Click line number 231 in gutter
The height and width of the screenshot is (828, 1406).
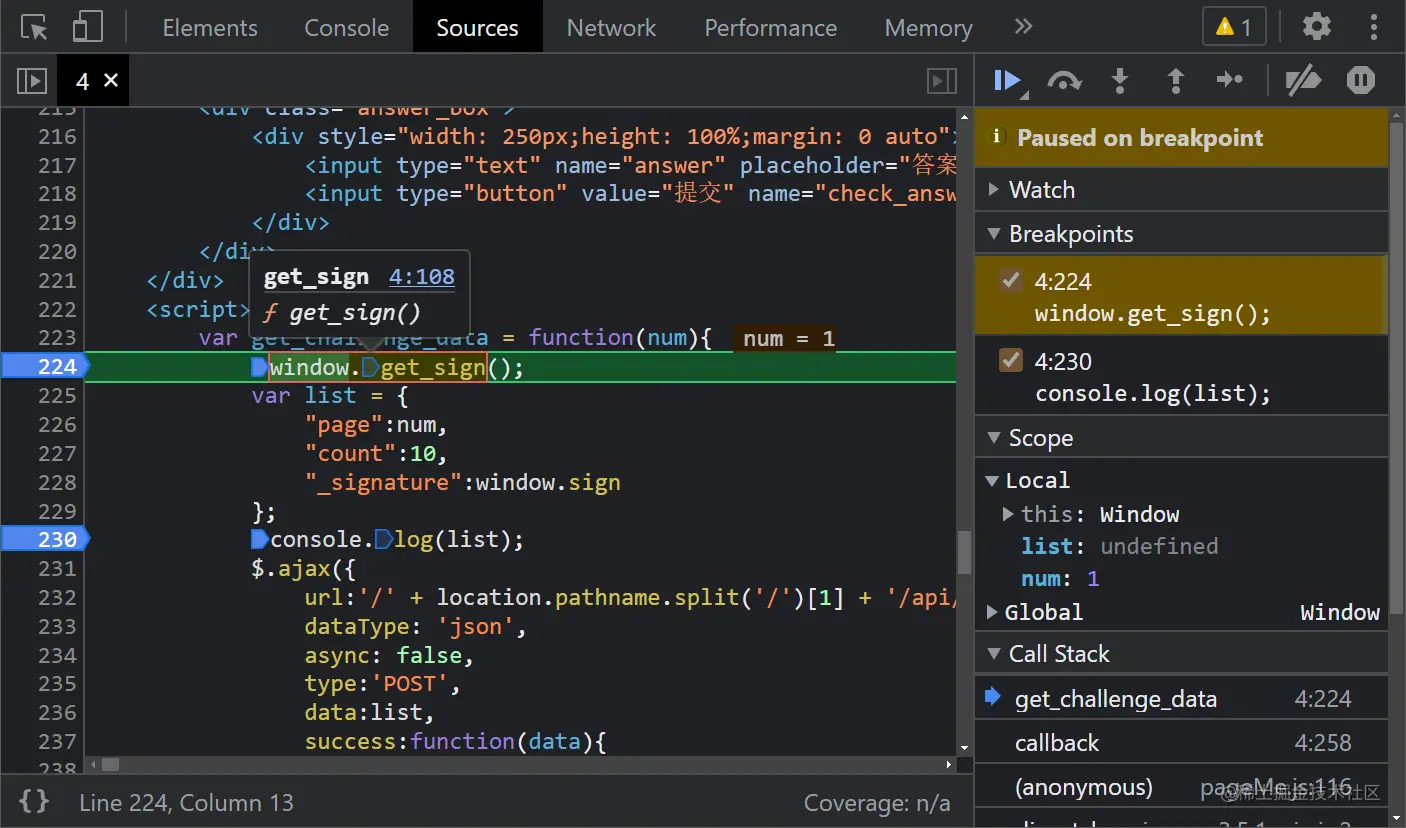point(57,569)
